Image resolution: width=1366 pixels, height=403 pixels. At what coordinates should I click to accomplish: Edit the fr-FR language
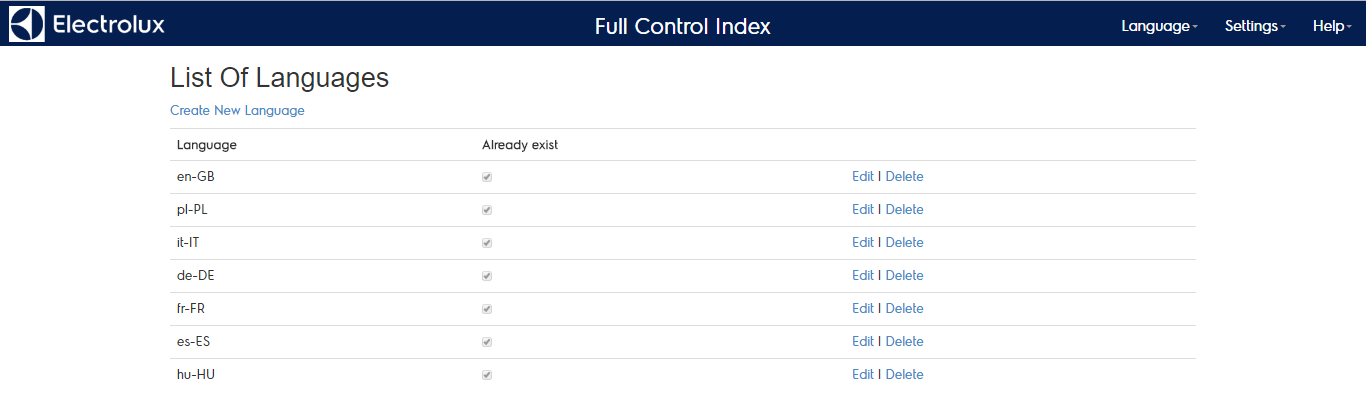(x=863, y=309)
